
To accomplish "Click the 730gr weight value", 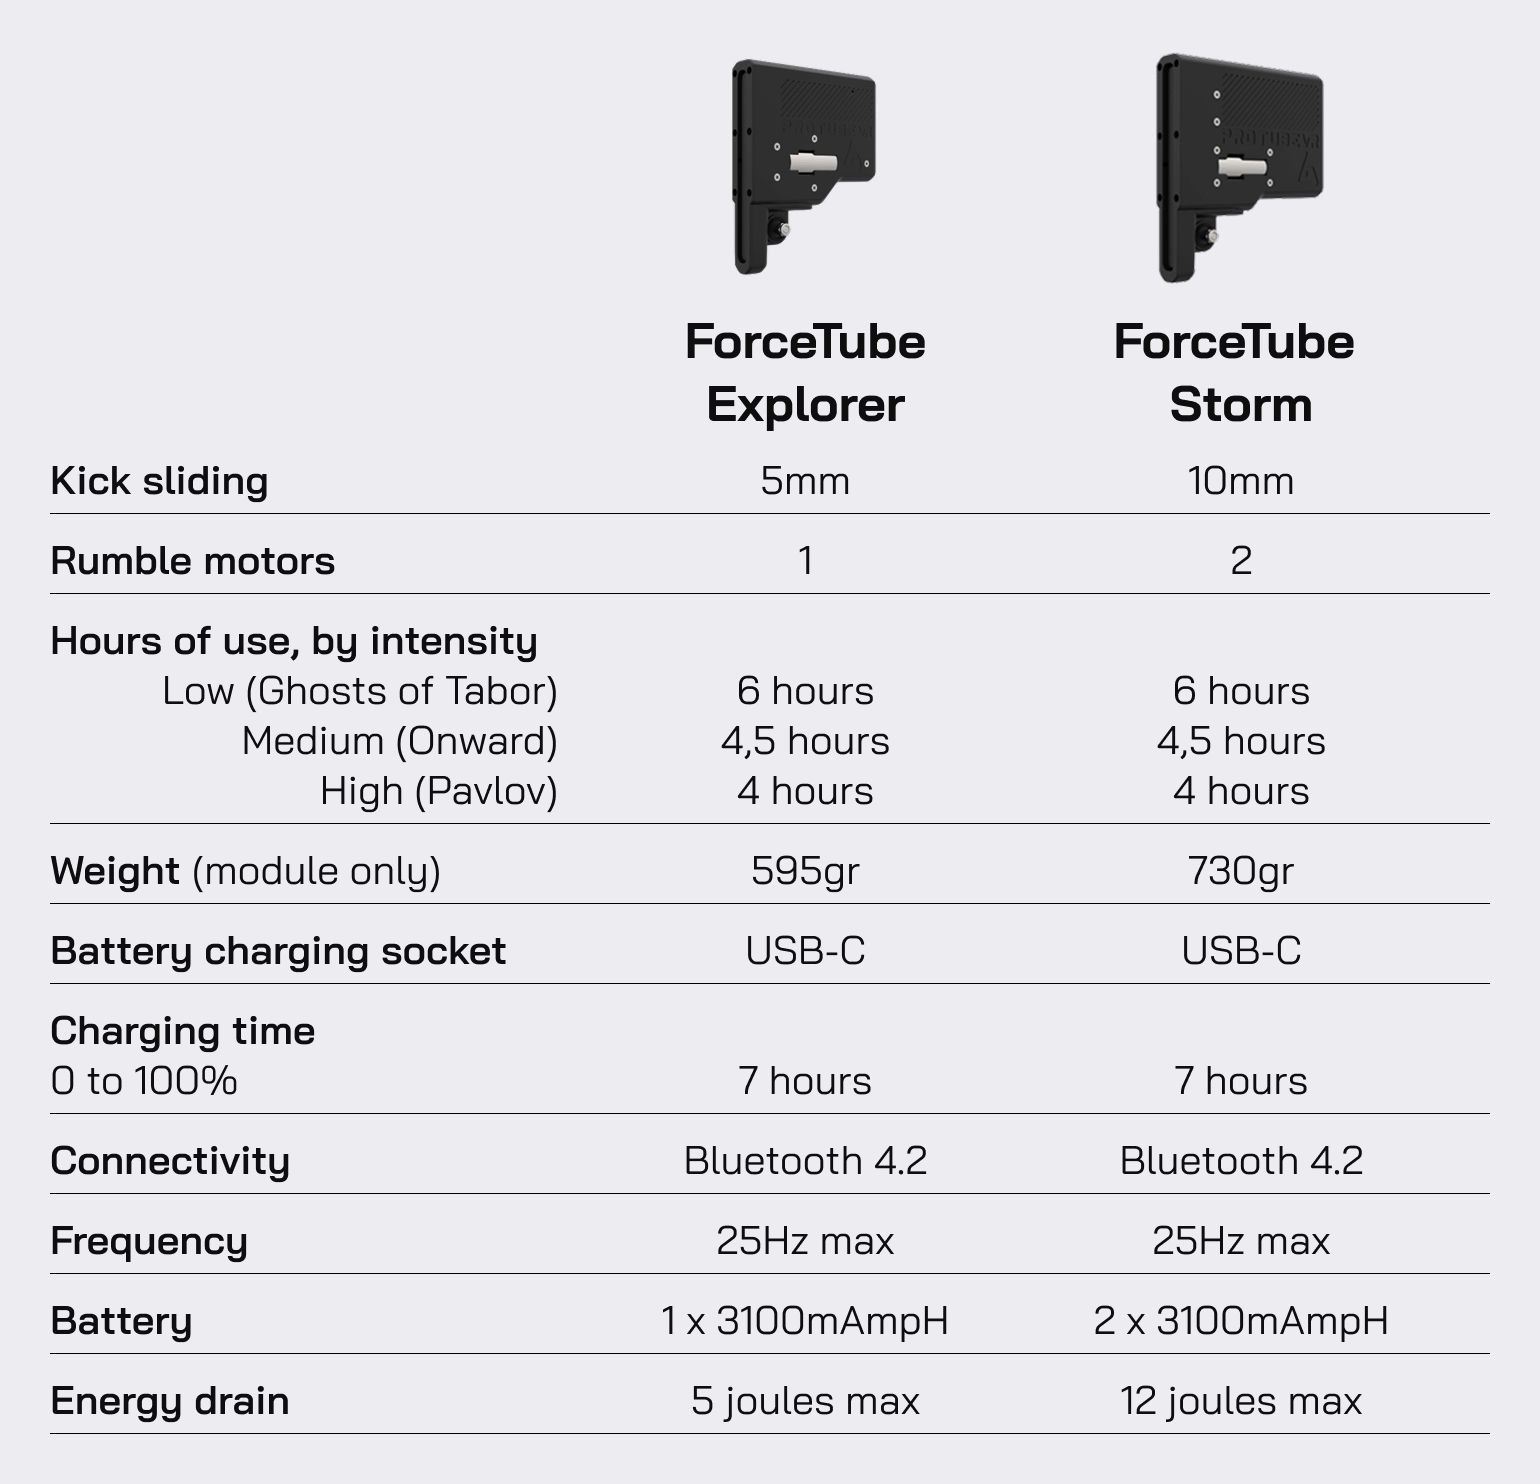I will (1240, 871).
